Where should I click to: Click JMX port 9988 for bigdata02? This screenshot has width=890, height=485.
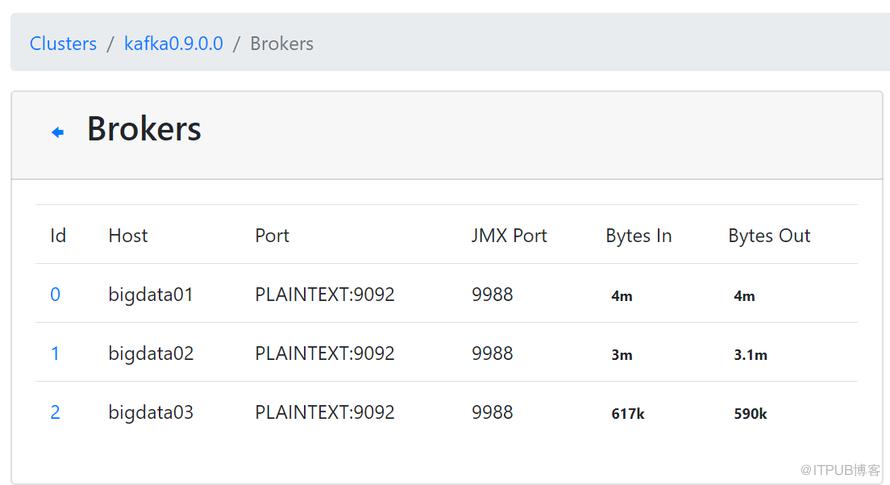(492, 353)
